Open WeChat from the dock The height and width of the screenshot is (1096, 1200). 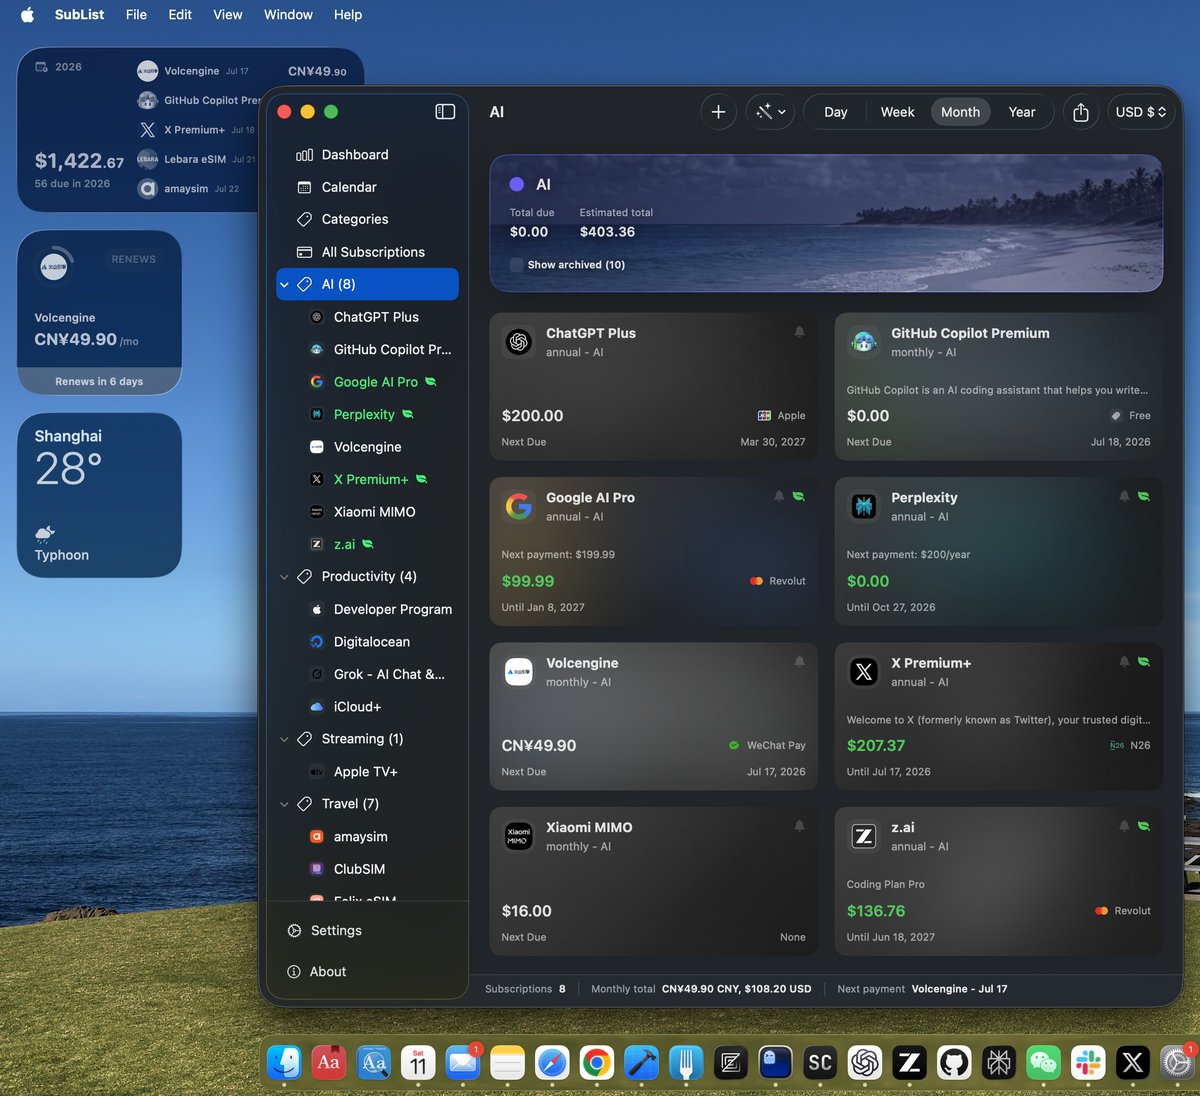coord(1043,1063)
